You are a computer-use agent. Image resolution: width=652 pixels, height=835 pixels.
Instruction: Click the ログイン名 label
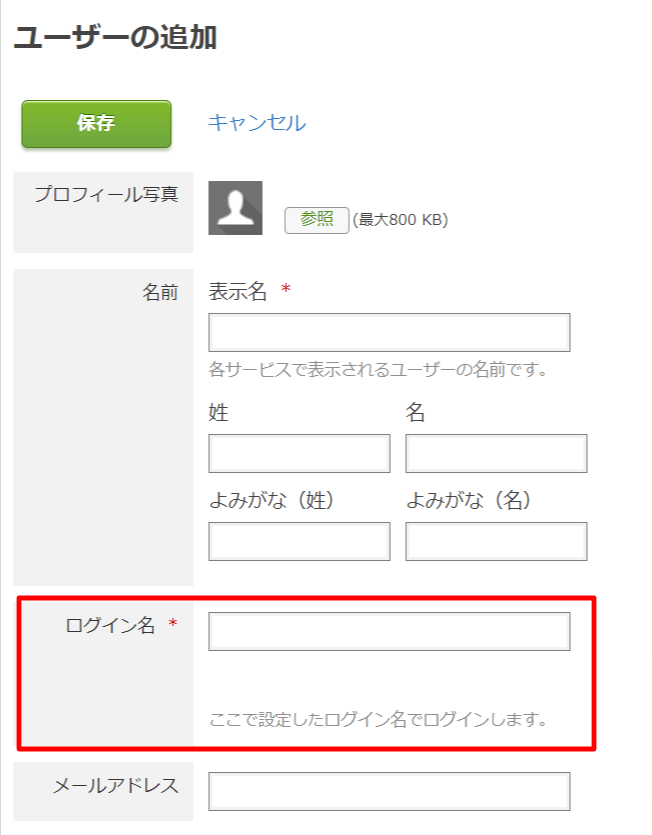(110, 625)
